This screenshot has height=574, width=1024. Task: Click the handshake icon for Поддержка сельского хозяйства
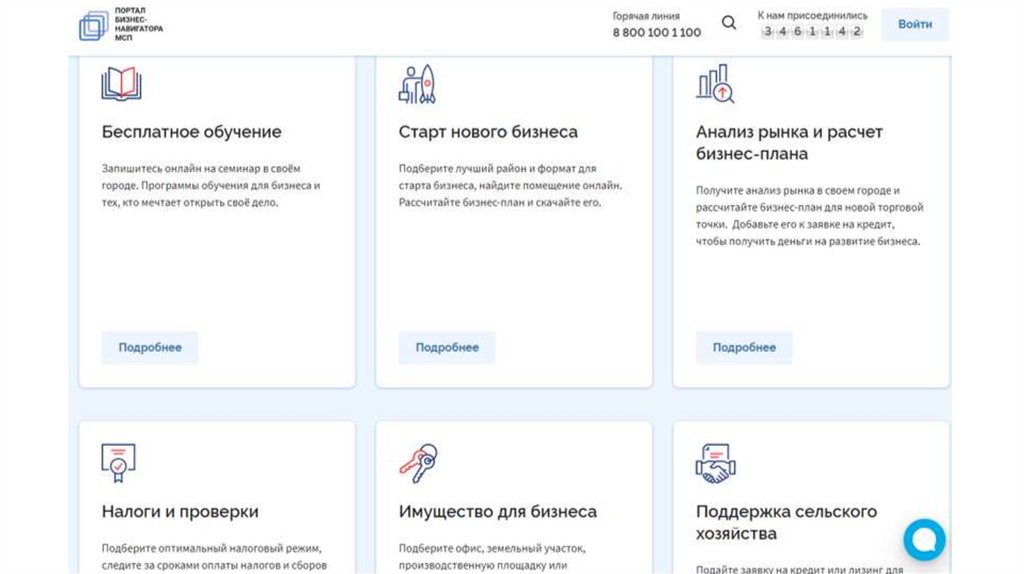tap(715, 463)
